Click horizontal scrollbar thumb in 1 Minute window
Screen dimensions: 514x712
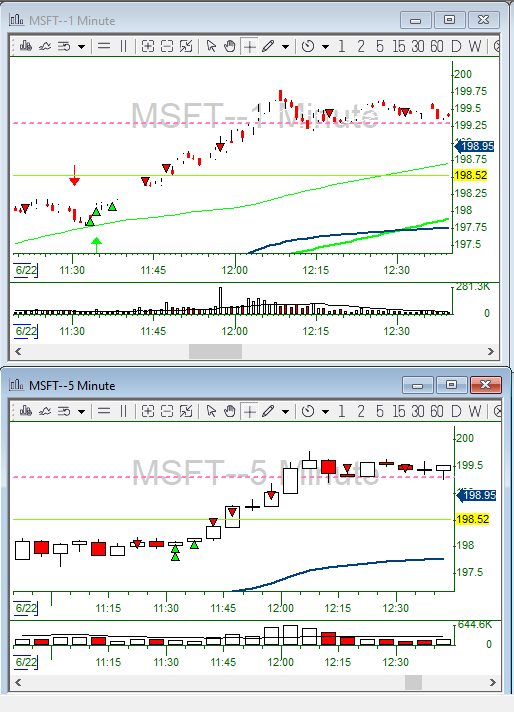(x=215, y=351)
